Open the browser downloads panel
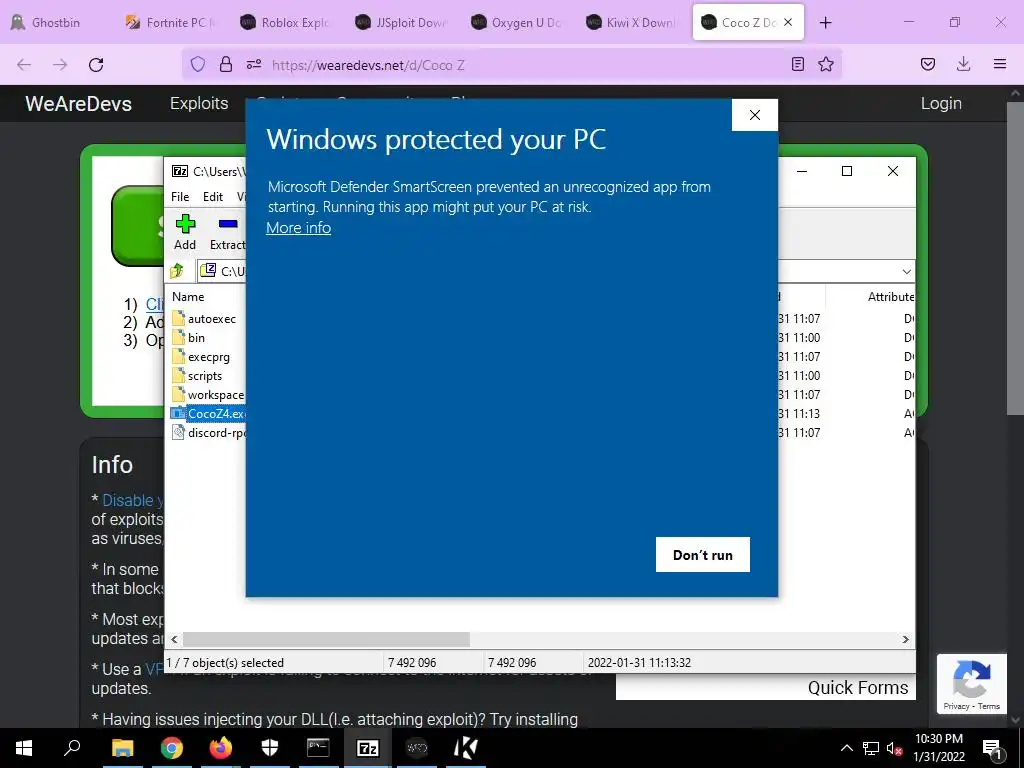1024x768 pixels. coord(963,64)
